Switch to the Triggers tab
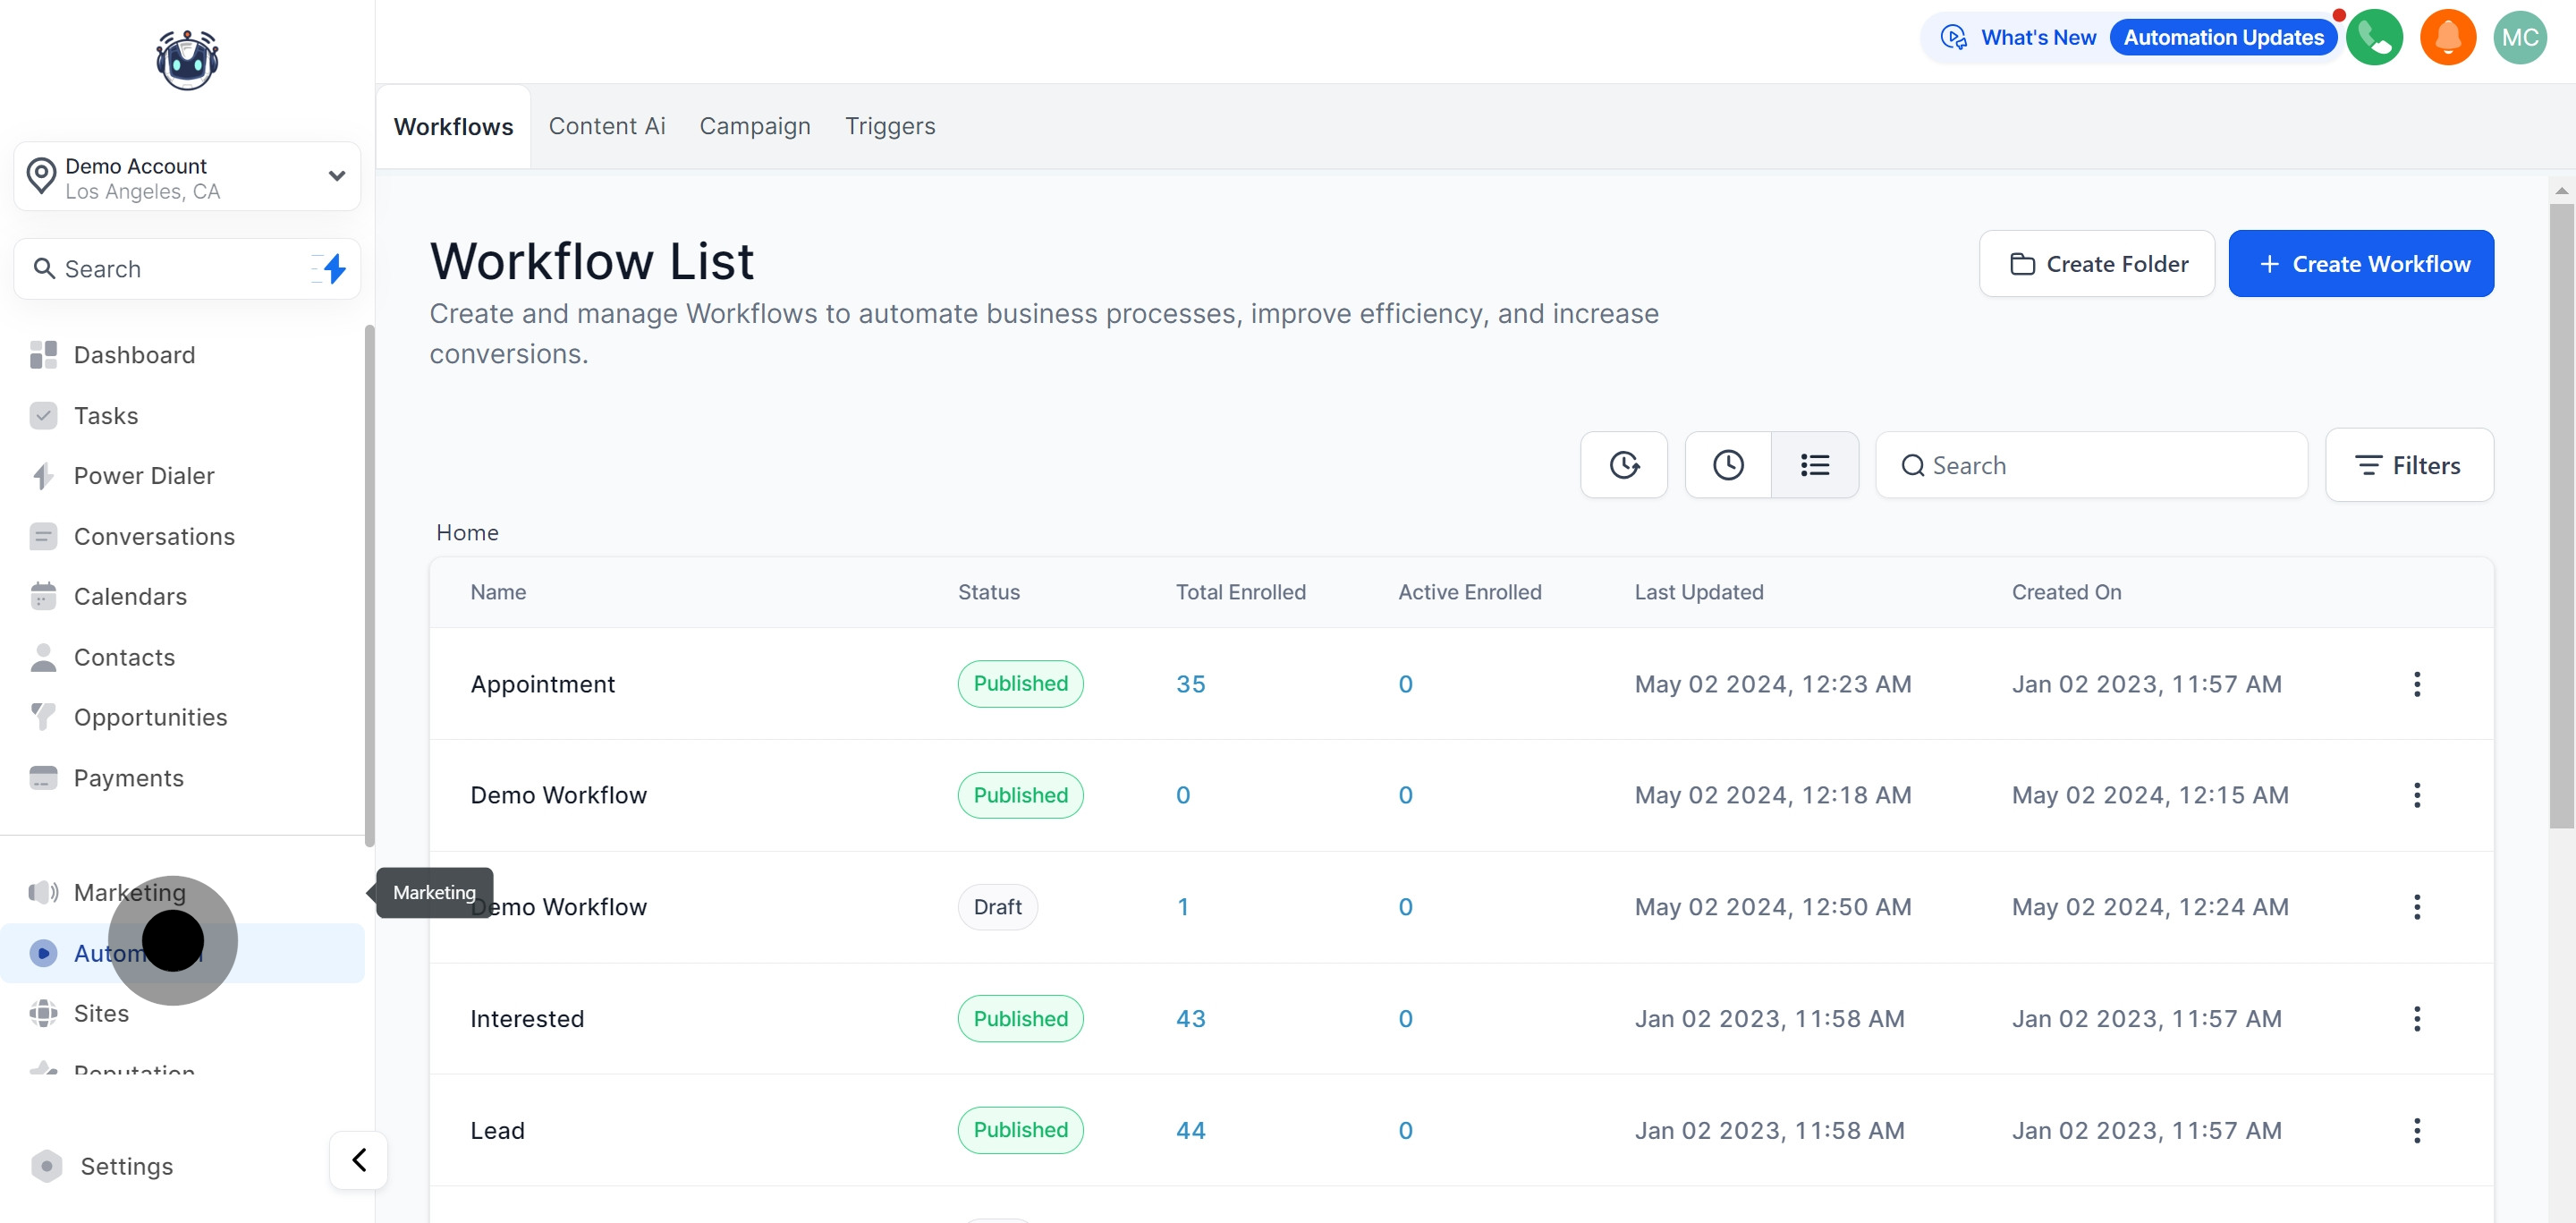The width and height of the screenshot is (2576, 1223). tap(889, 126)
